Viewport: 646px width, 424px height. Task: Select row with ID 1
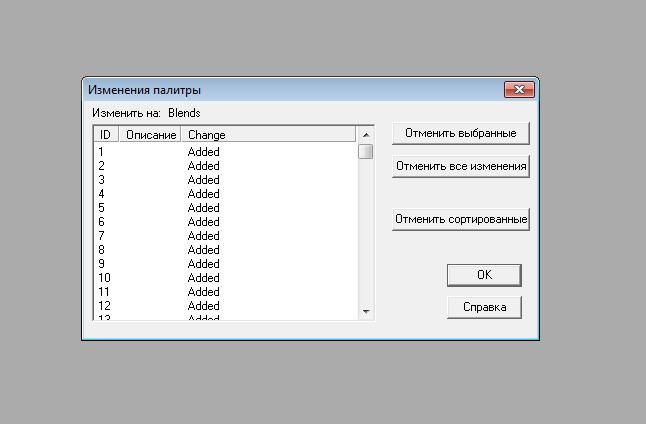101,152
